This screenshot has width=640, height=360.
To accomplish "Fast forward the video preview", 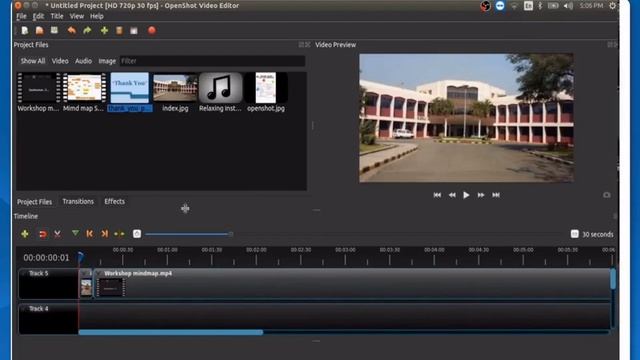I will (x=481, y=195).
